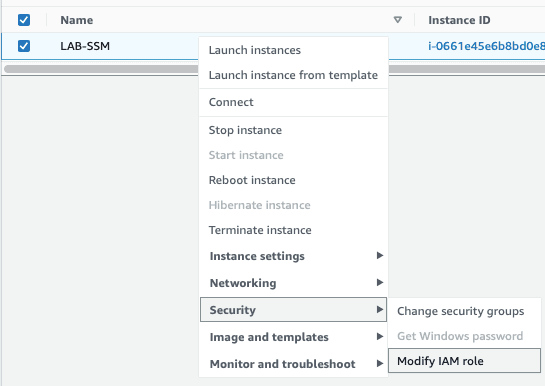Choose Modify IAM role in submenu
This screenshot has width=545, height=386.
pos(464,361)
